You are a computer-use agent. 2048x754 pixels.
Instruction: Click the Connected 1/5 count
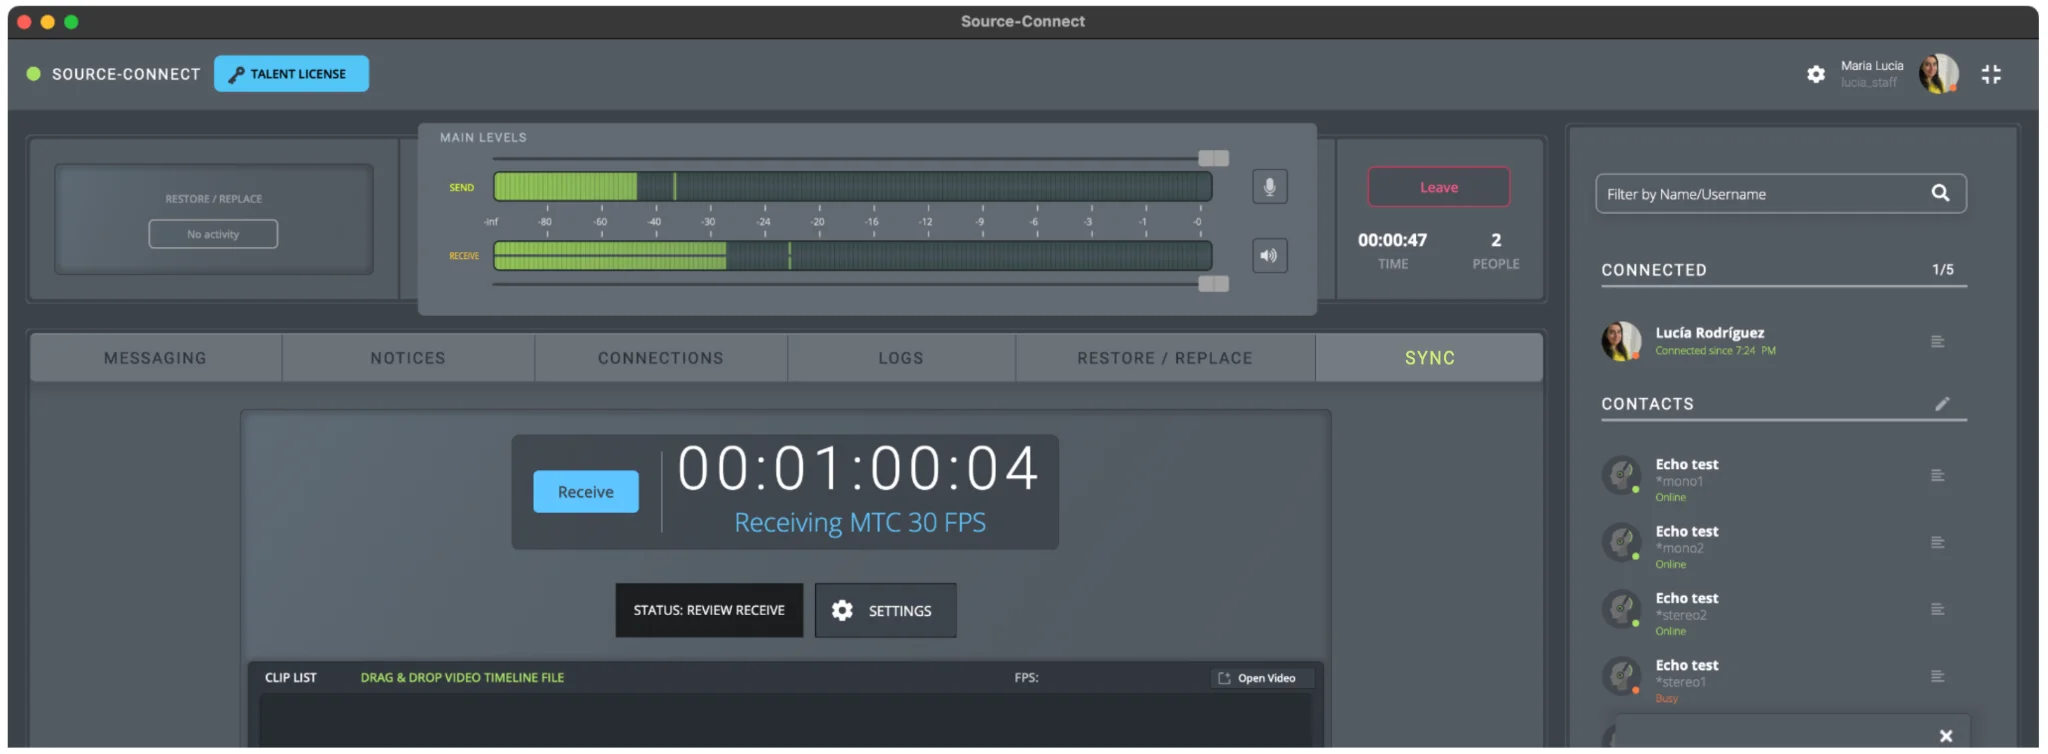point(1942,270)
